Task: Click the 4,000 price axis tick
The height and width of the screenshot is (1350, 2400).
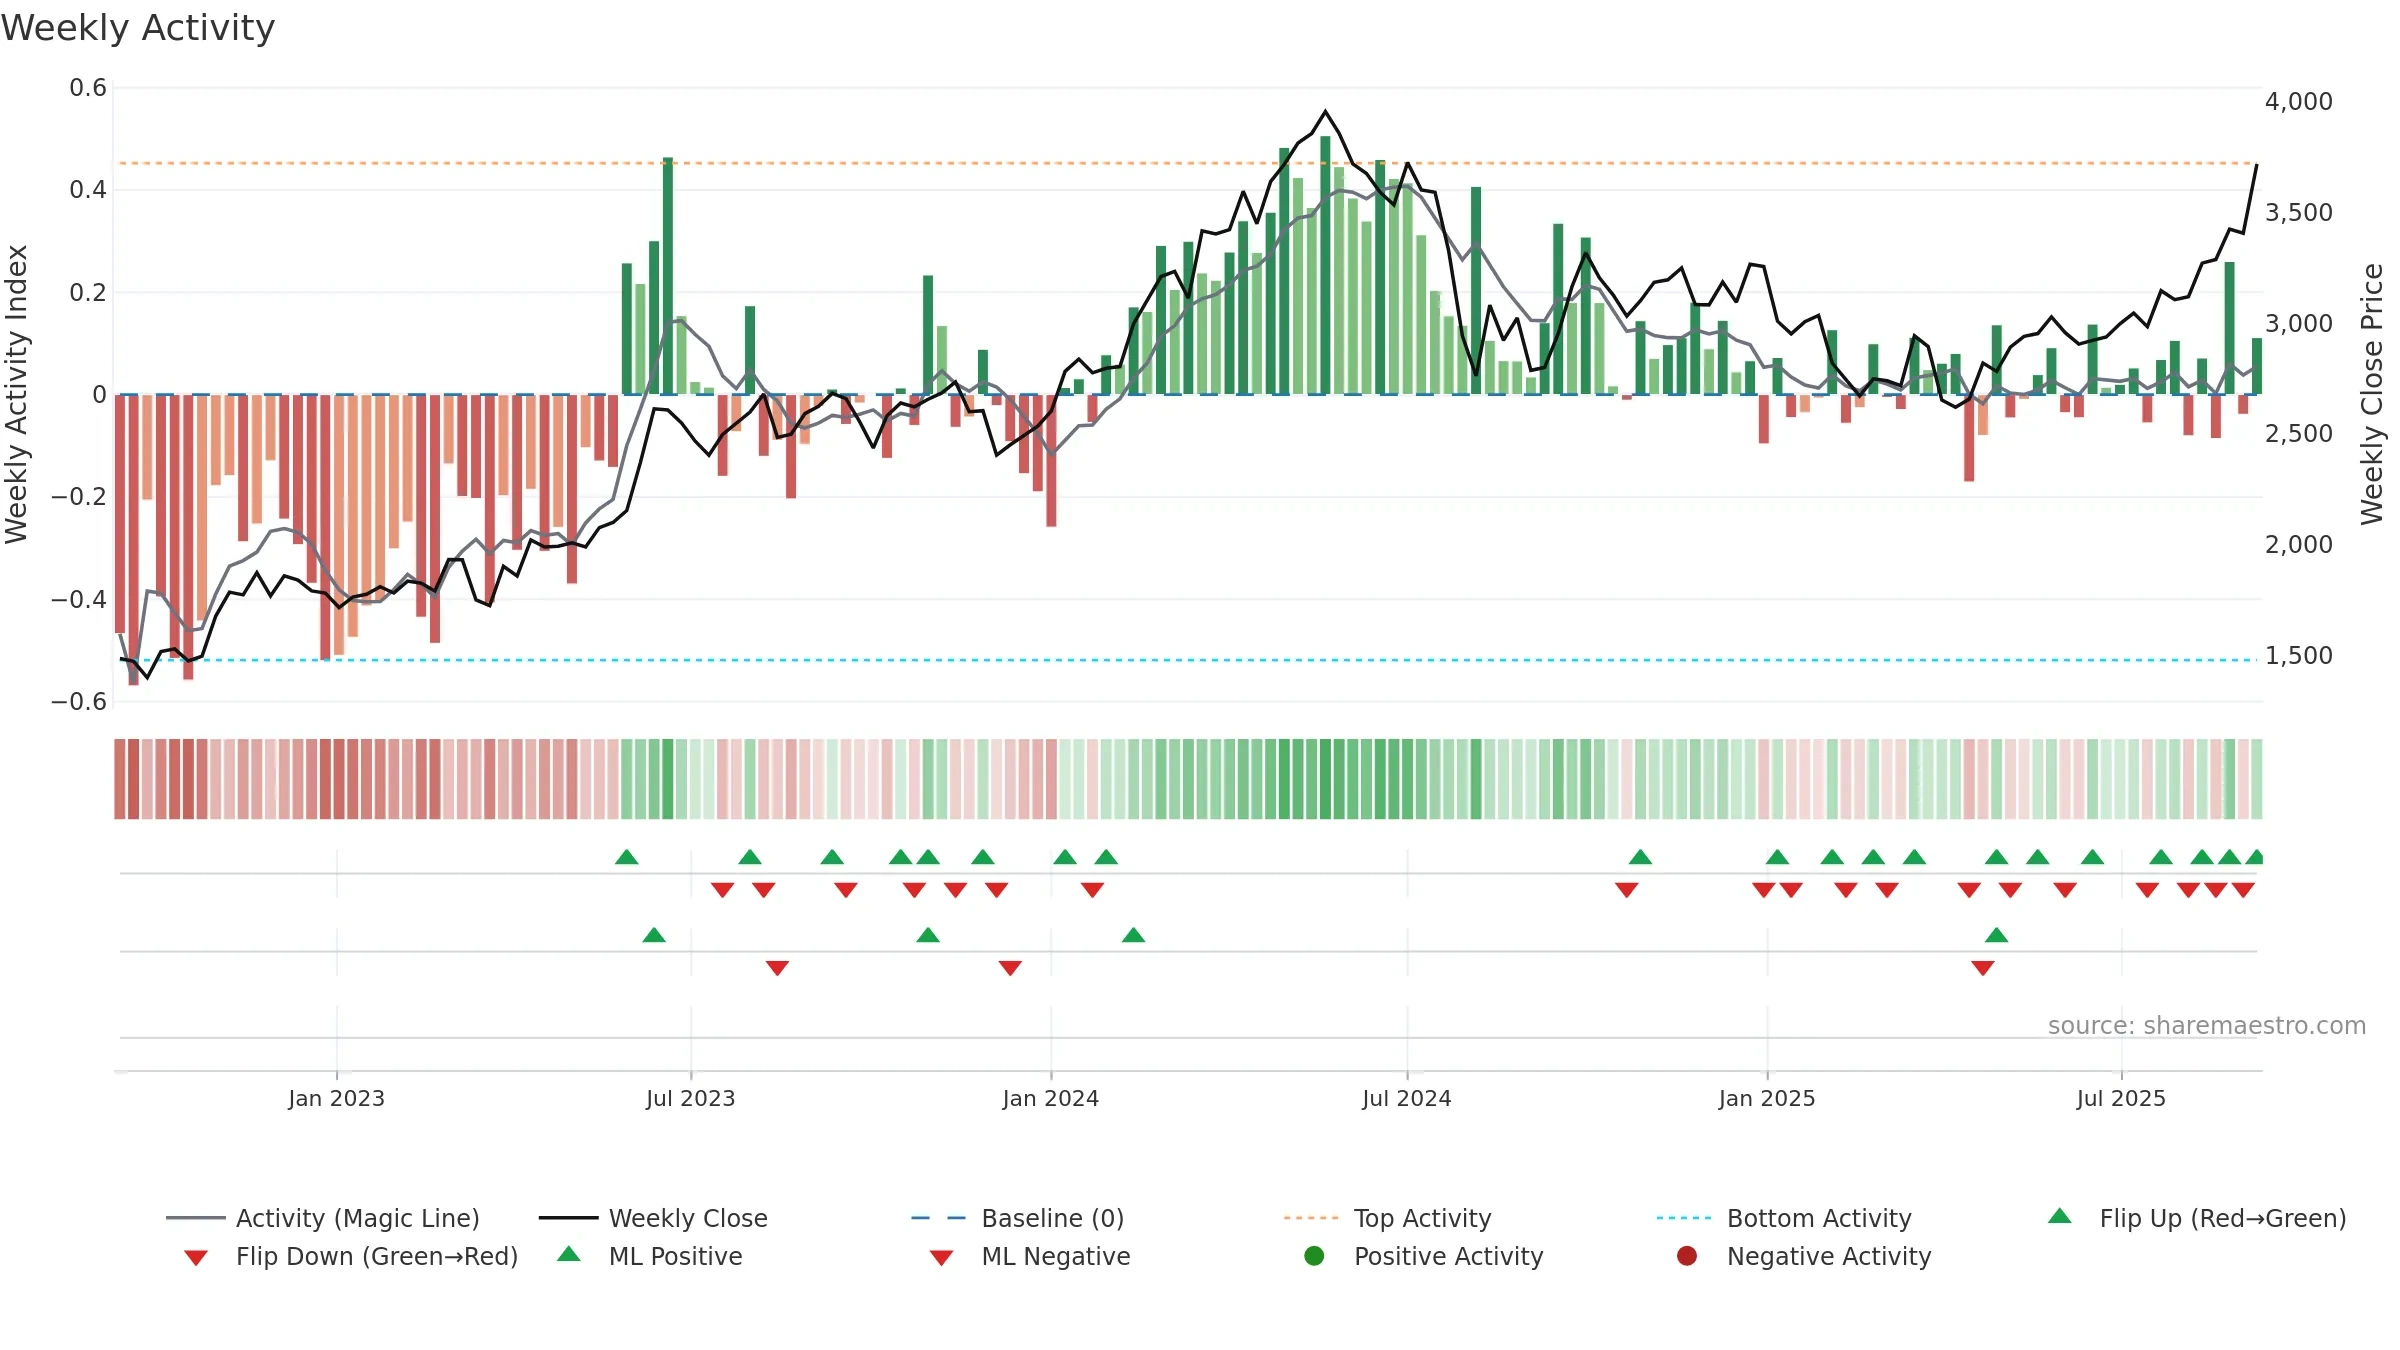Action: point(2298,101)
